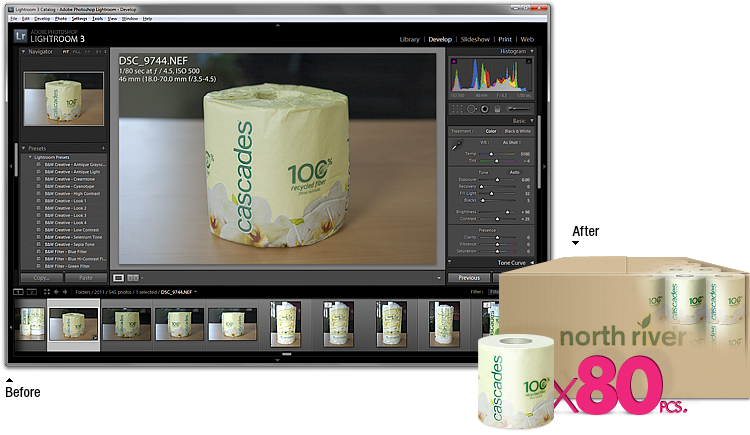Click the Before/After view icon
The height and width of the screenshot is (435, 750).
[133, 277]
